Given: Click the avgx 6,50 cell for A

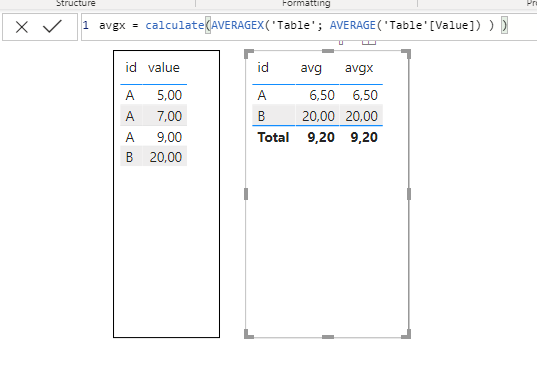Looking at the screenshot, I should coord(365,95).
